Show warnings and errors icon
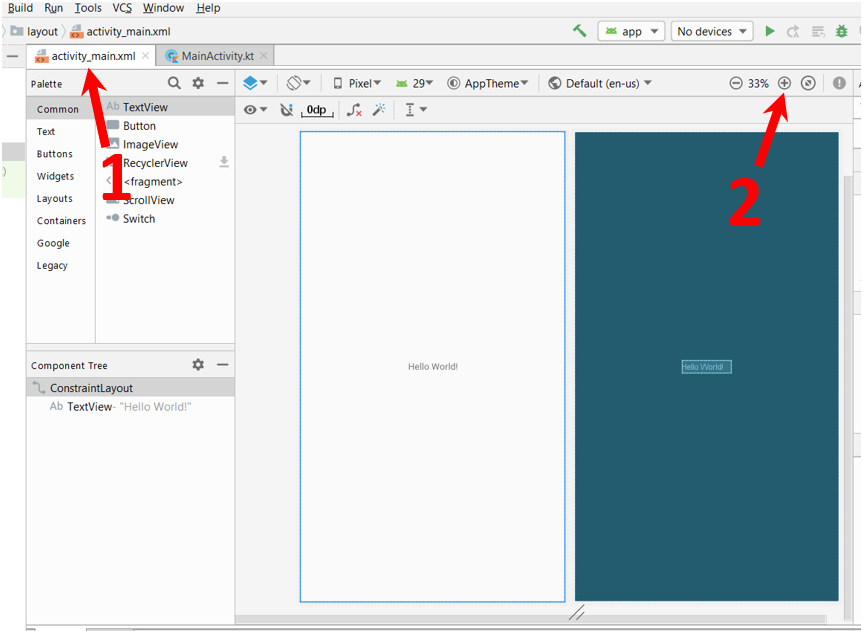Screen dimensions: 863x631 pos(839,83)
